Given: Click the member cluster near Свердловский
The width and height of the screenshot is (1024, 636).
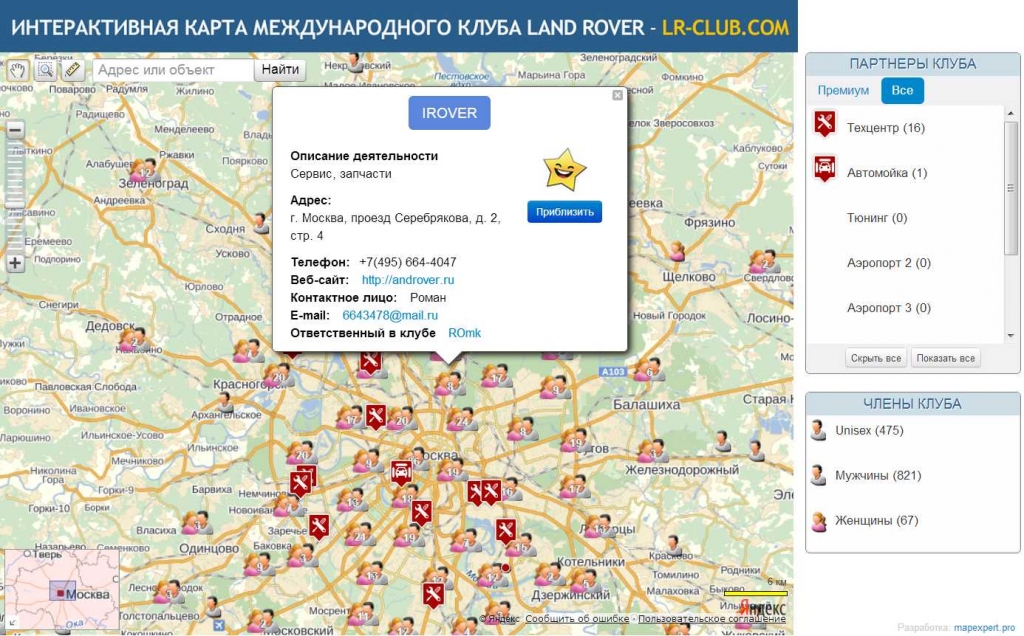Looking at the screenshot, I should (764, 262).
